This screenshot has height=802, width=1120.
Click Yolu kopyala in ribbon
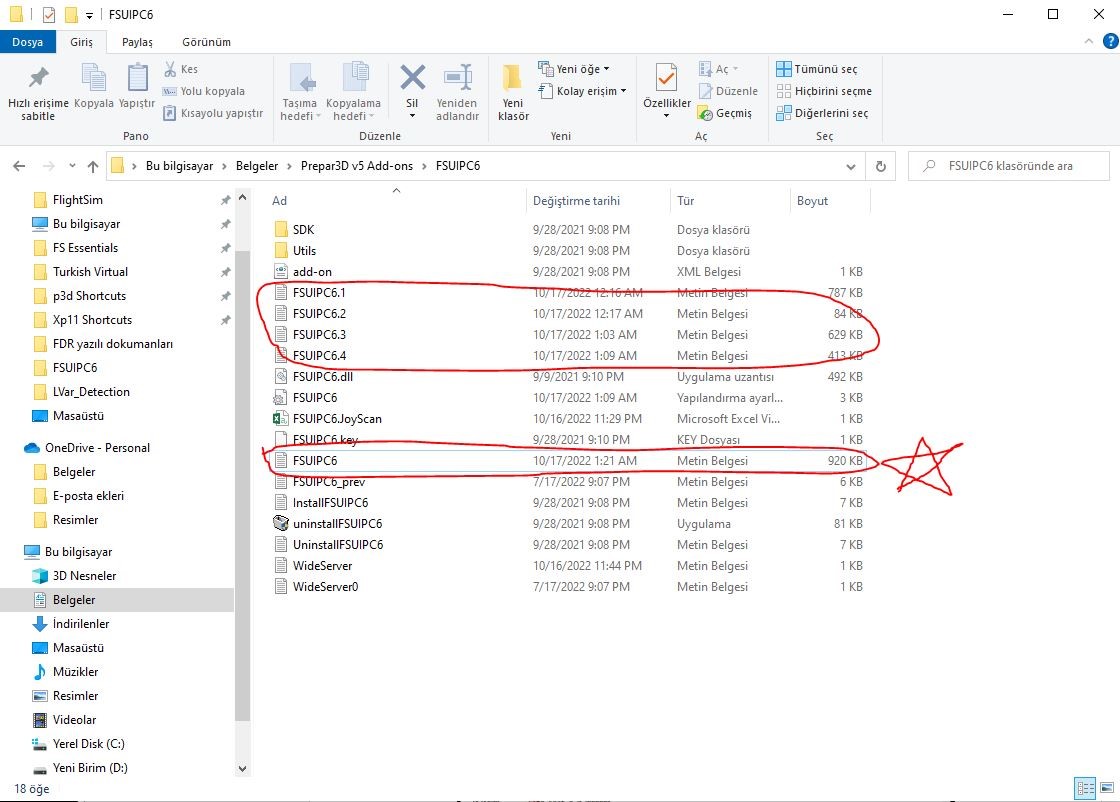click(204, 91)
